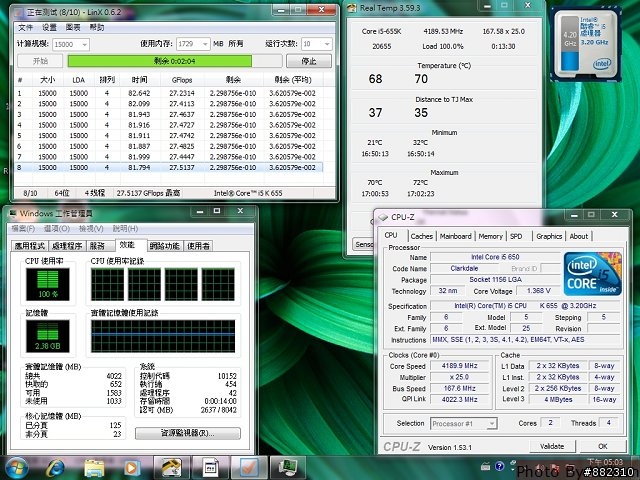Image resolution: width=640 pixels, height=480 pixels.
Task: Switch to the 應用程式 tab in Task Manager
Action: click(30, 246)
